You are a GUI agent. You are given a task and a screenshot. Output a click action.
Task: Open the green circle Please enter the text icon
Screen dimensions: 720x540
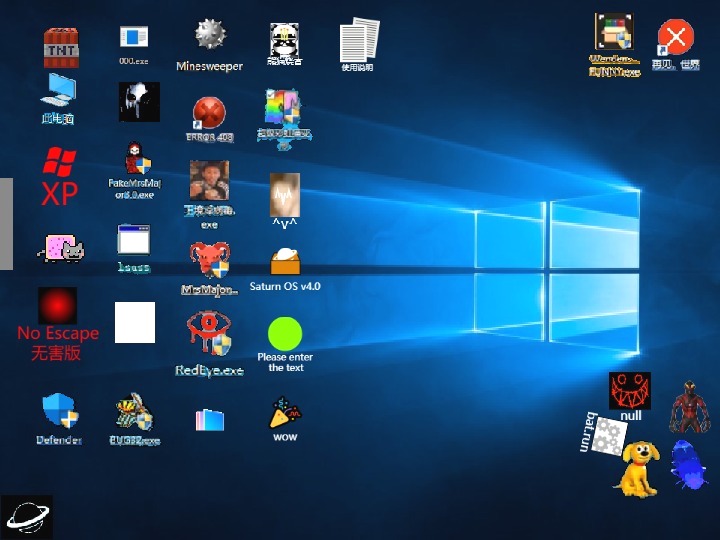pyautogui.click(x=285, y=333)
